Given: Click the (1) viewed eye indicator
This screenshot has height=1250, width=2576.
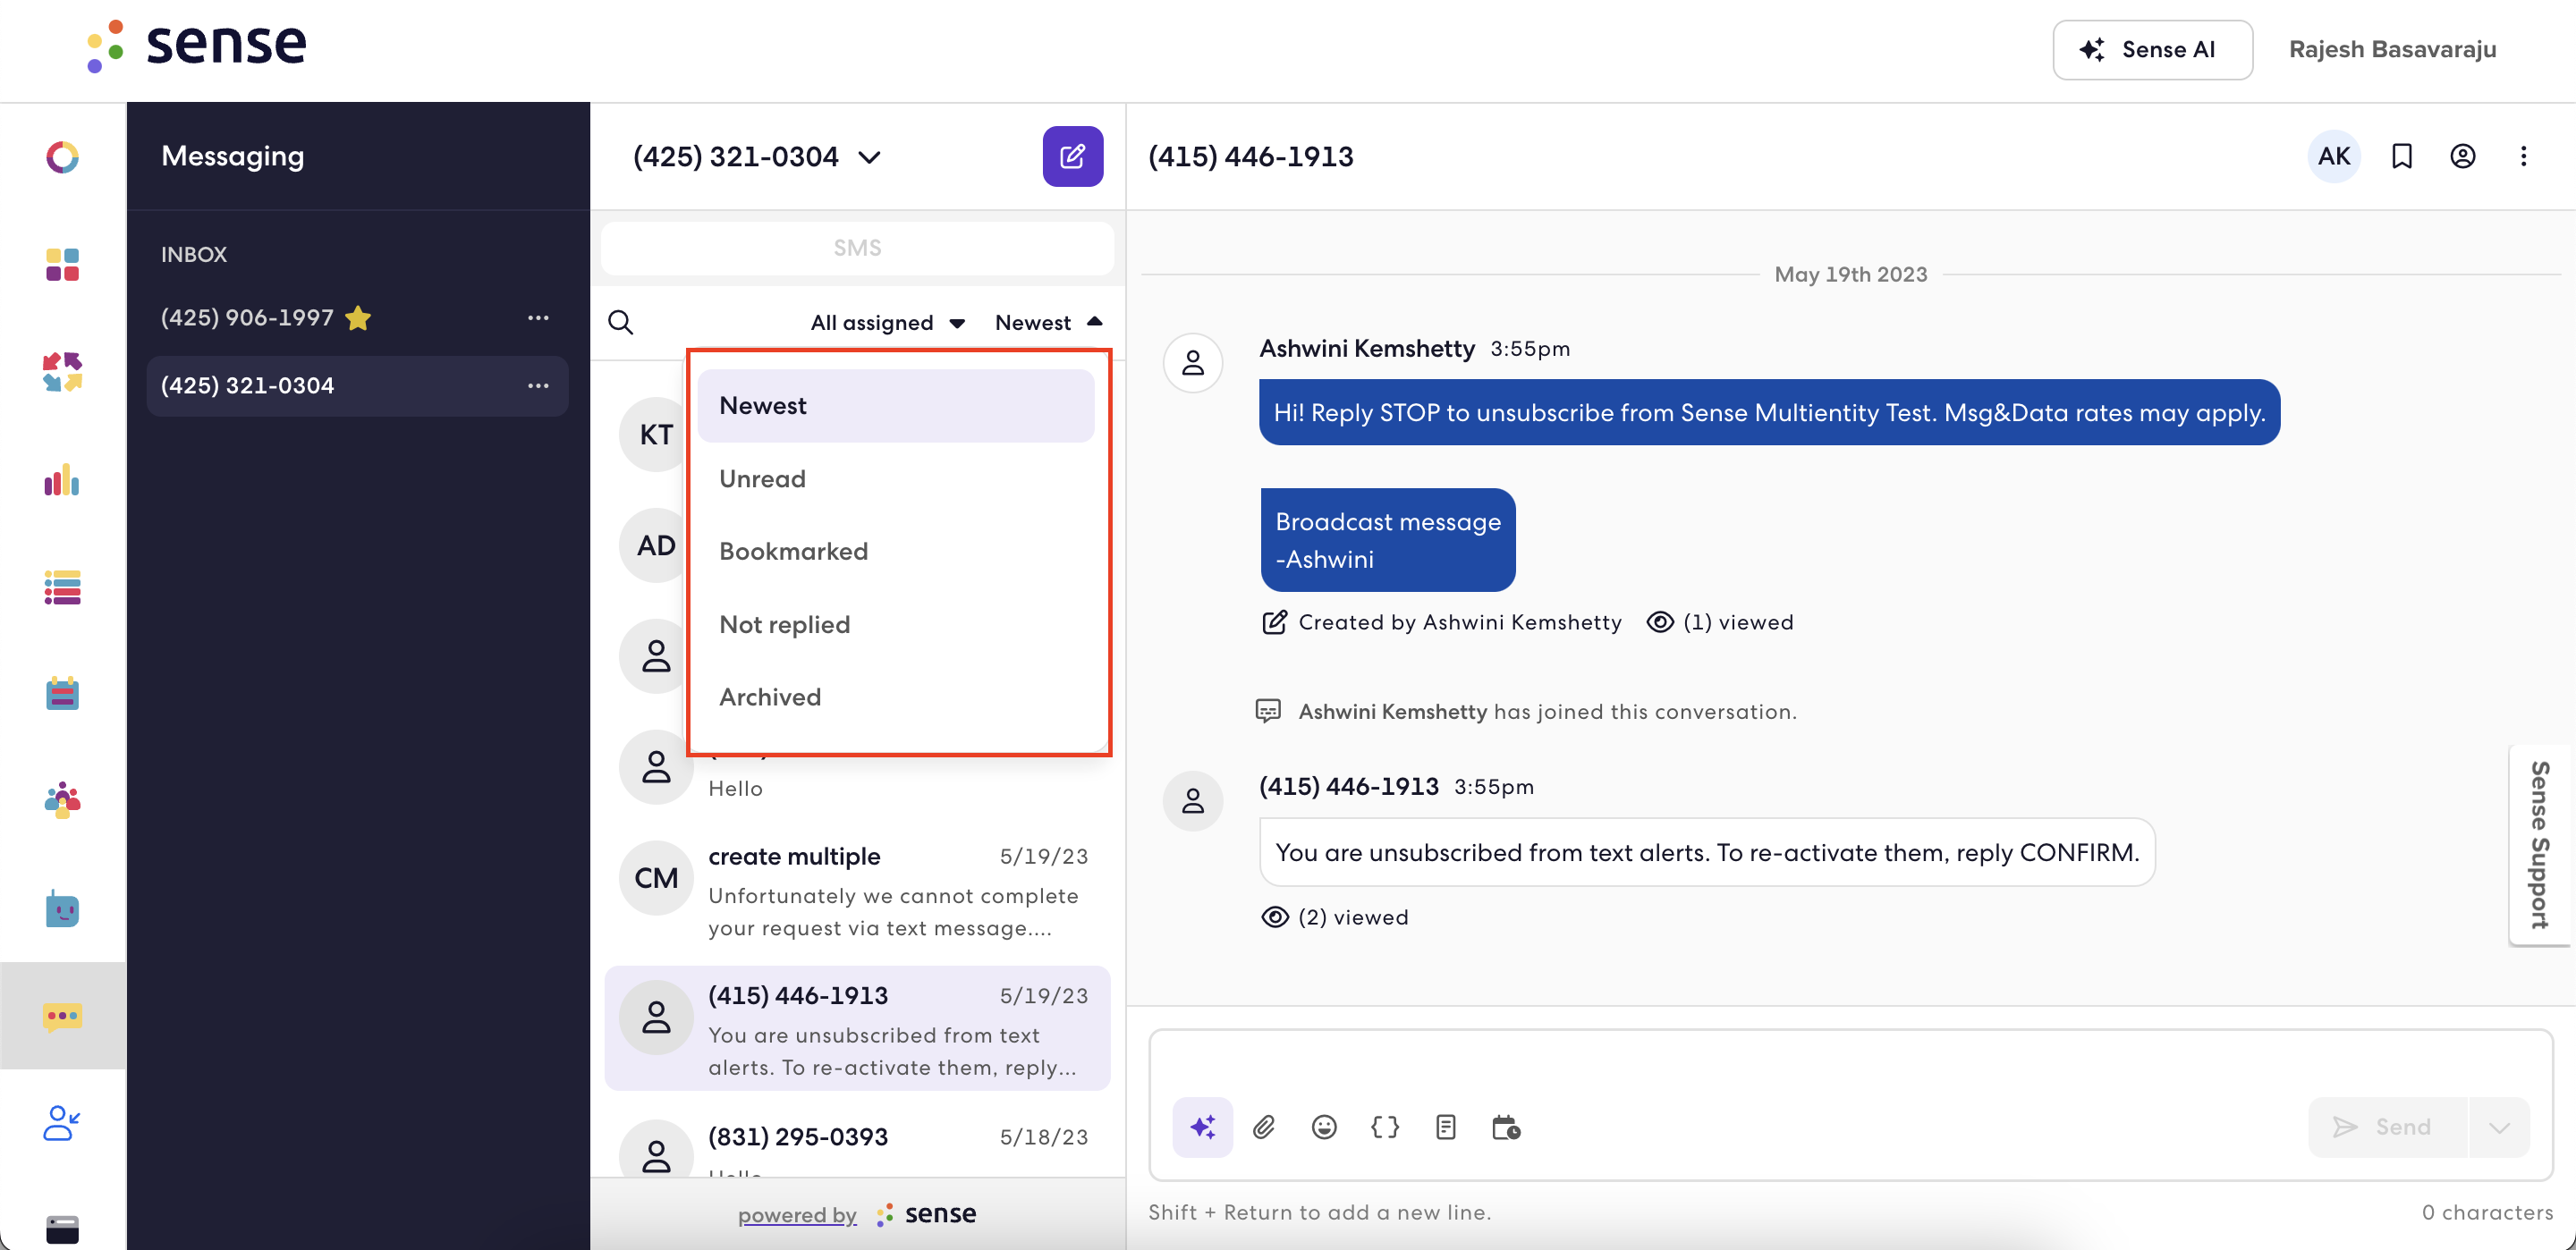Looking at the screenshot, I should click(x=1720, y=622).
